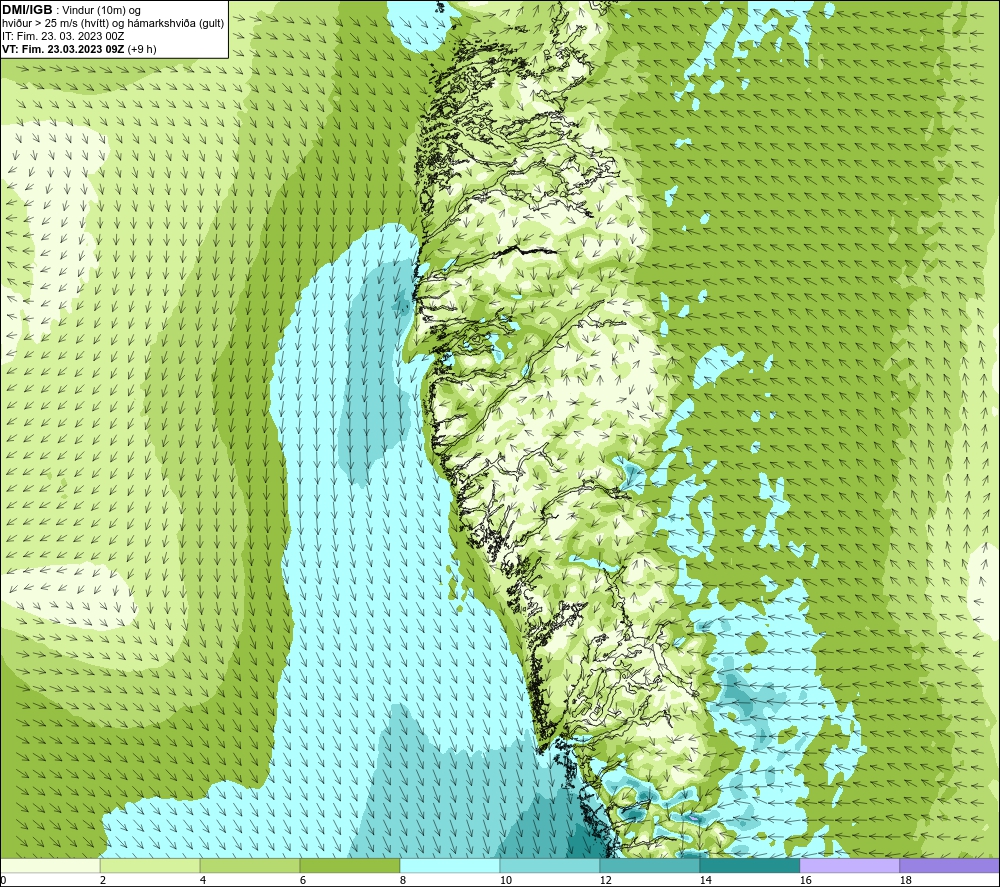The width and height of the screenshot is (1000, 887).
Task: Click the 'IT: Fim. 23. 03. 2023 00Z' line
Action: coord(63,36)
